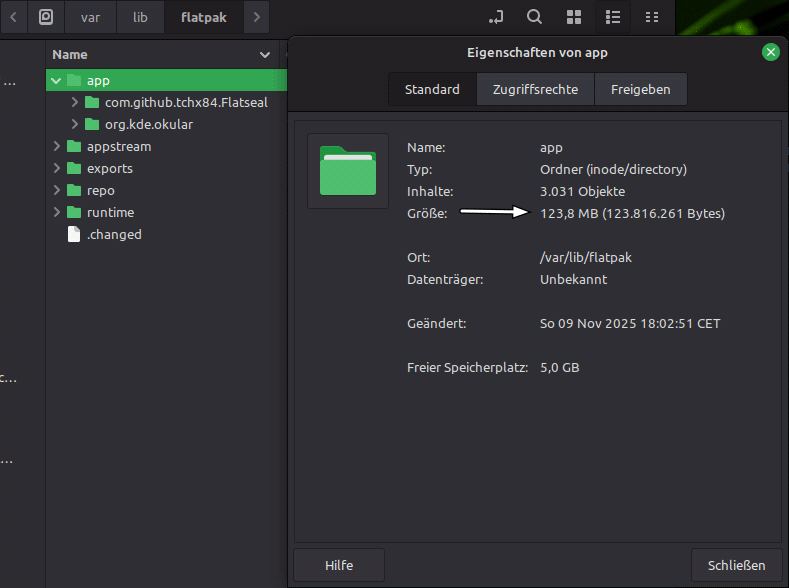Close the properties dialog with green X

(770, 52)
